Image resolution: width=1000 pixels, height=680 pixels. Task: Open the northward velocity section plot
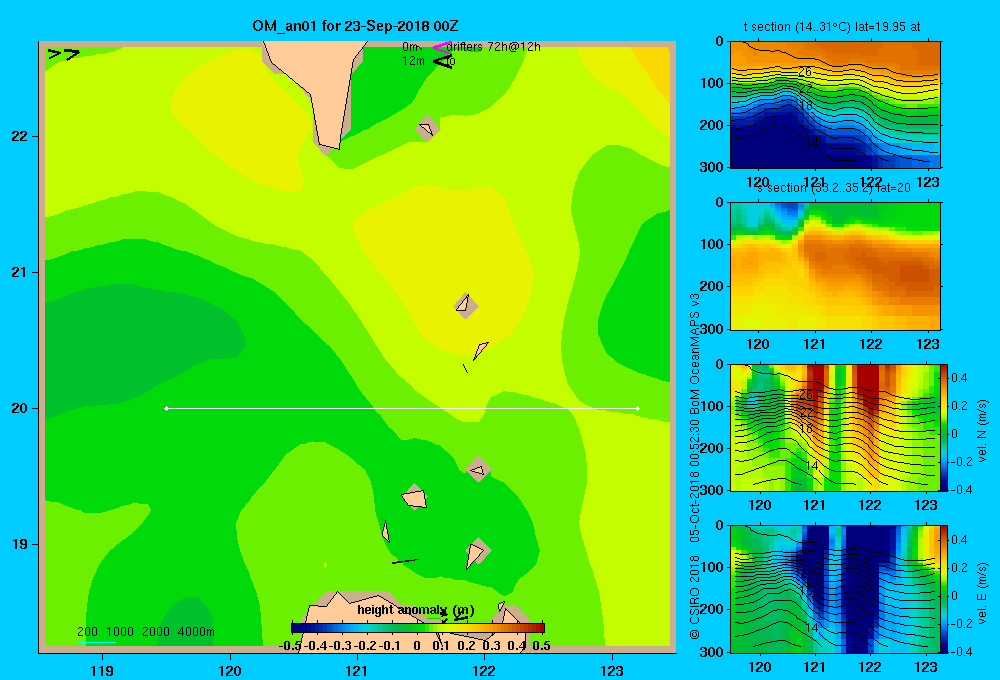[835, 427]
